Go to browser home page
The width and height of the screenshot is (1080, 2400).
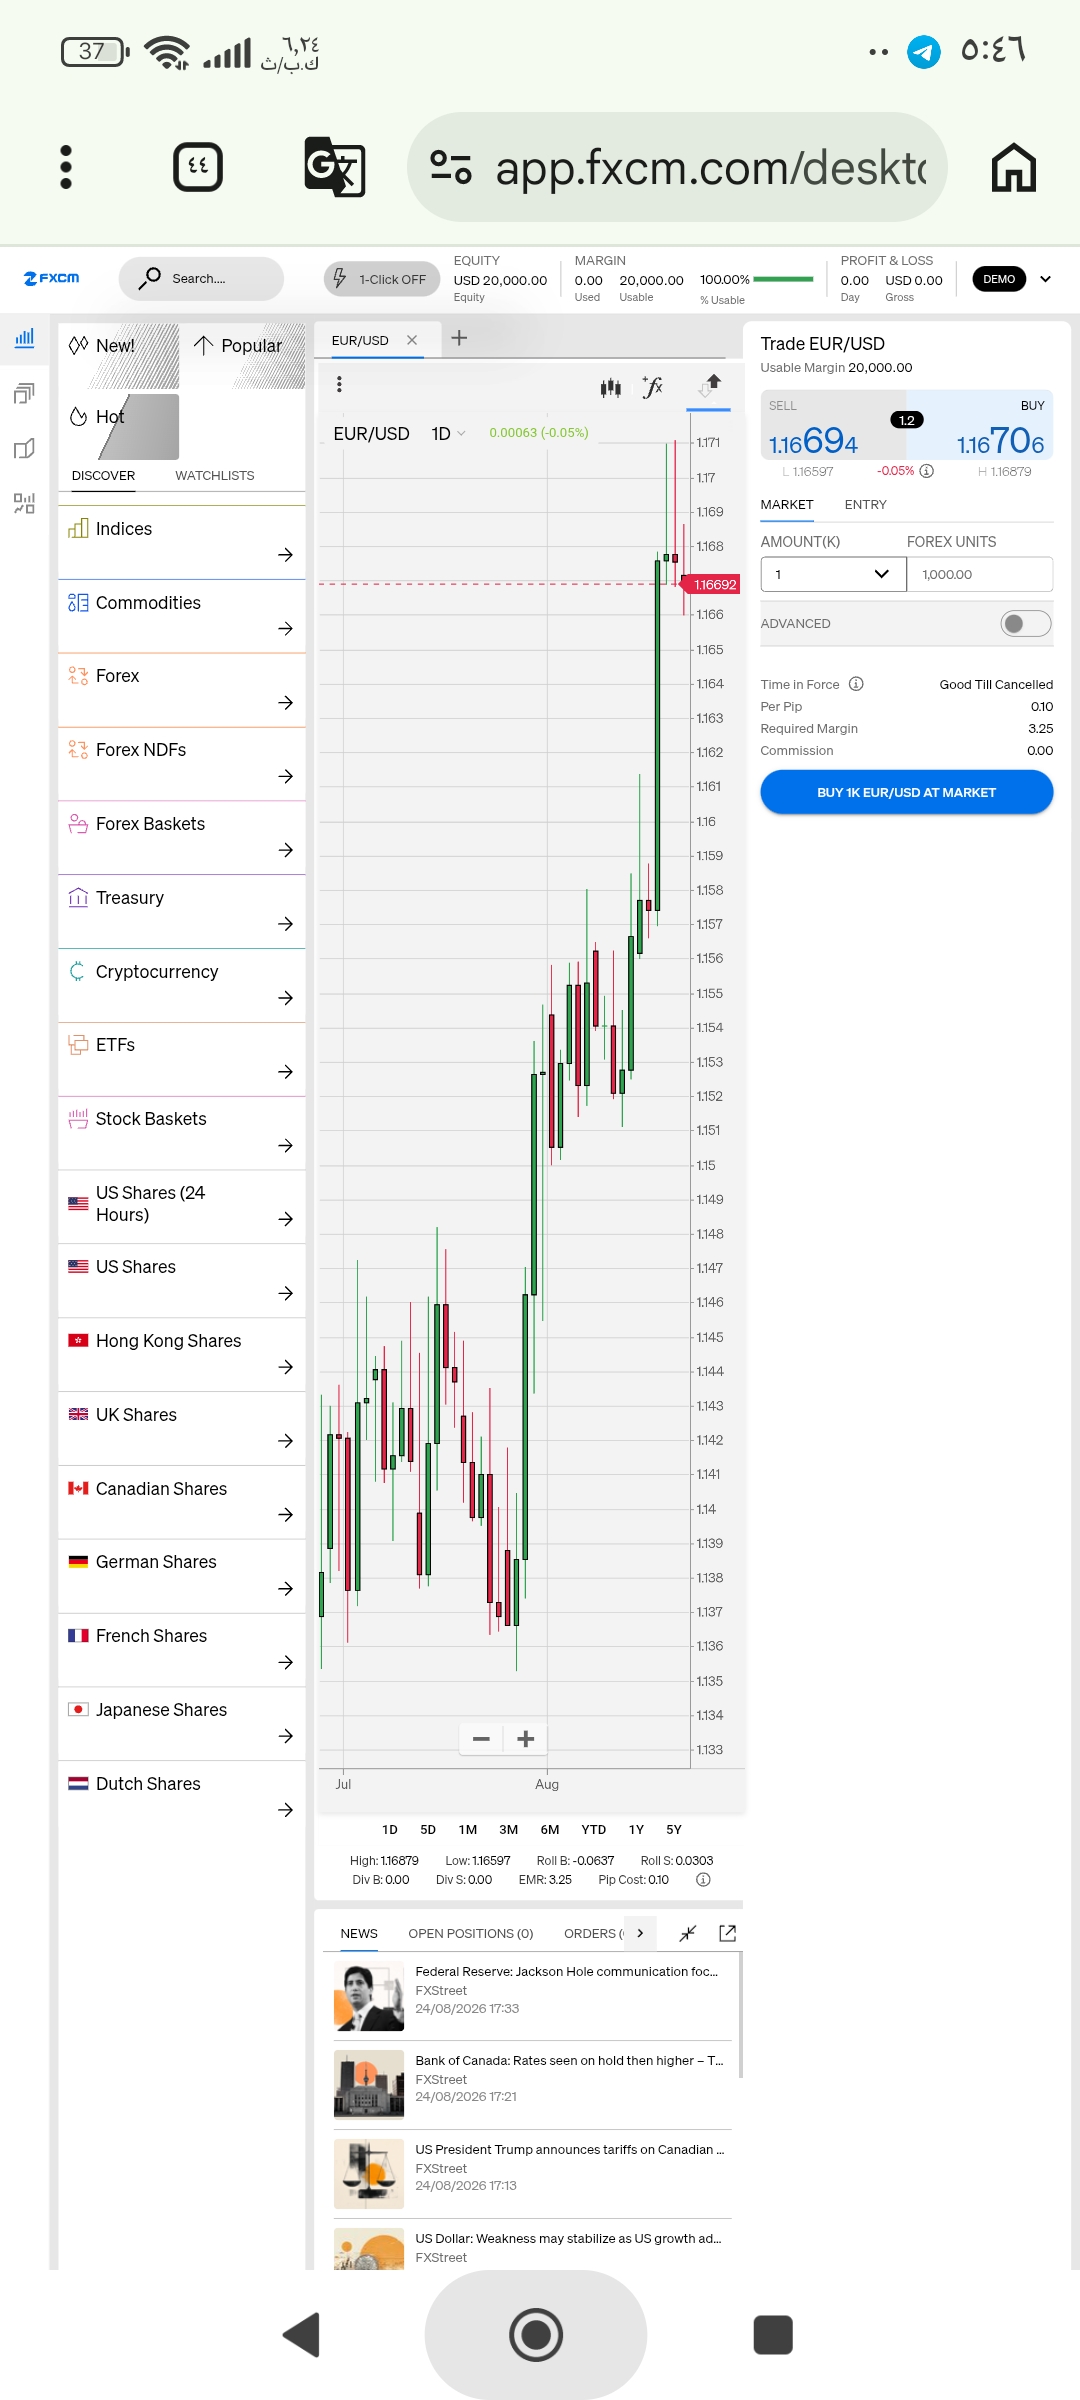(x=1013, y=167)
